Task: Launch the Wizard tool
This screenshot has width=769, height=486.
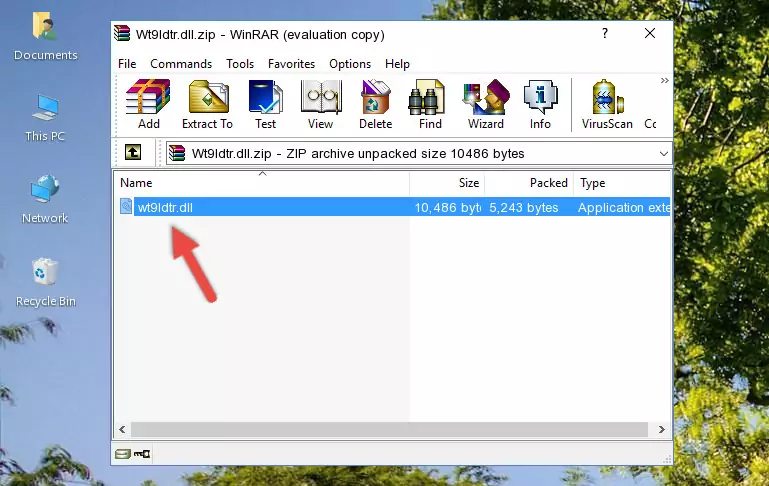Action: (486, 104)
